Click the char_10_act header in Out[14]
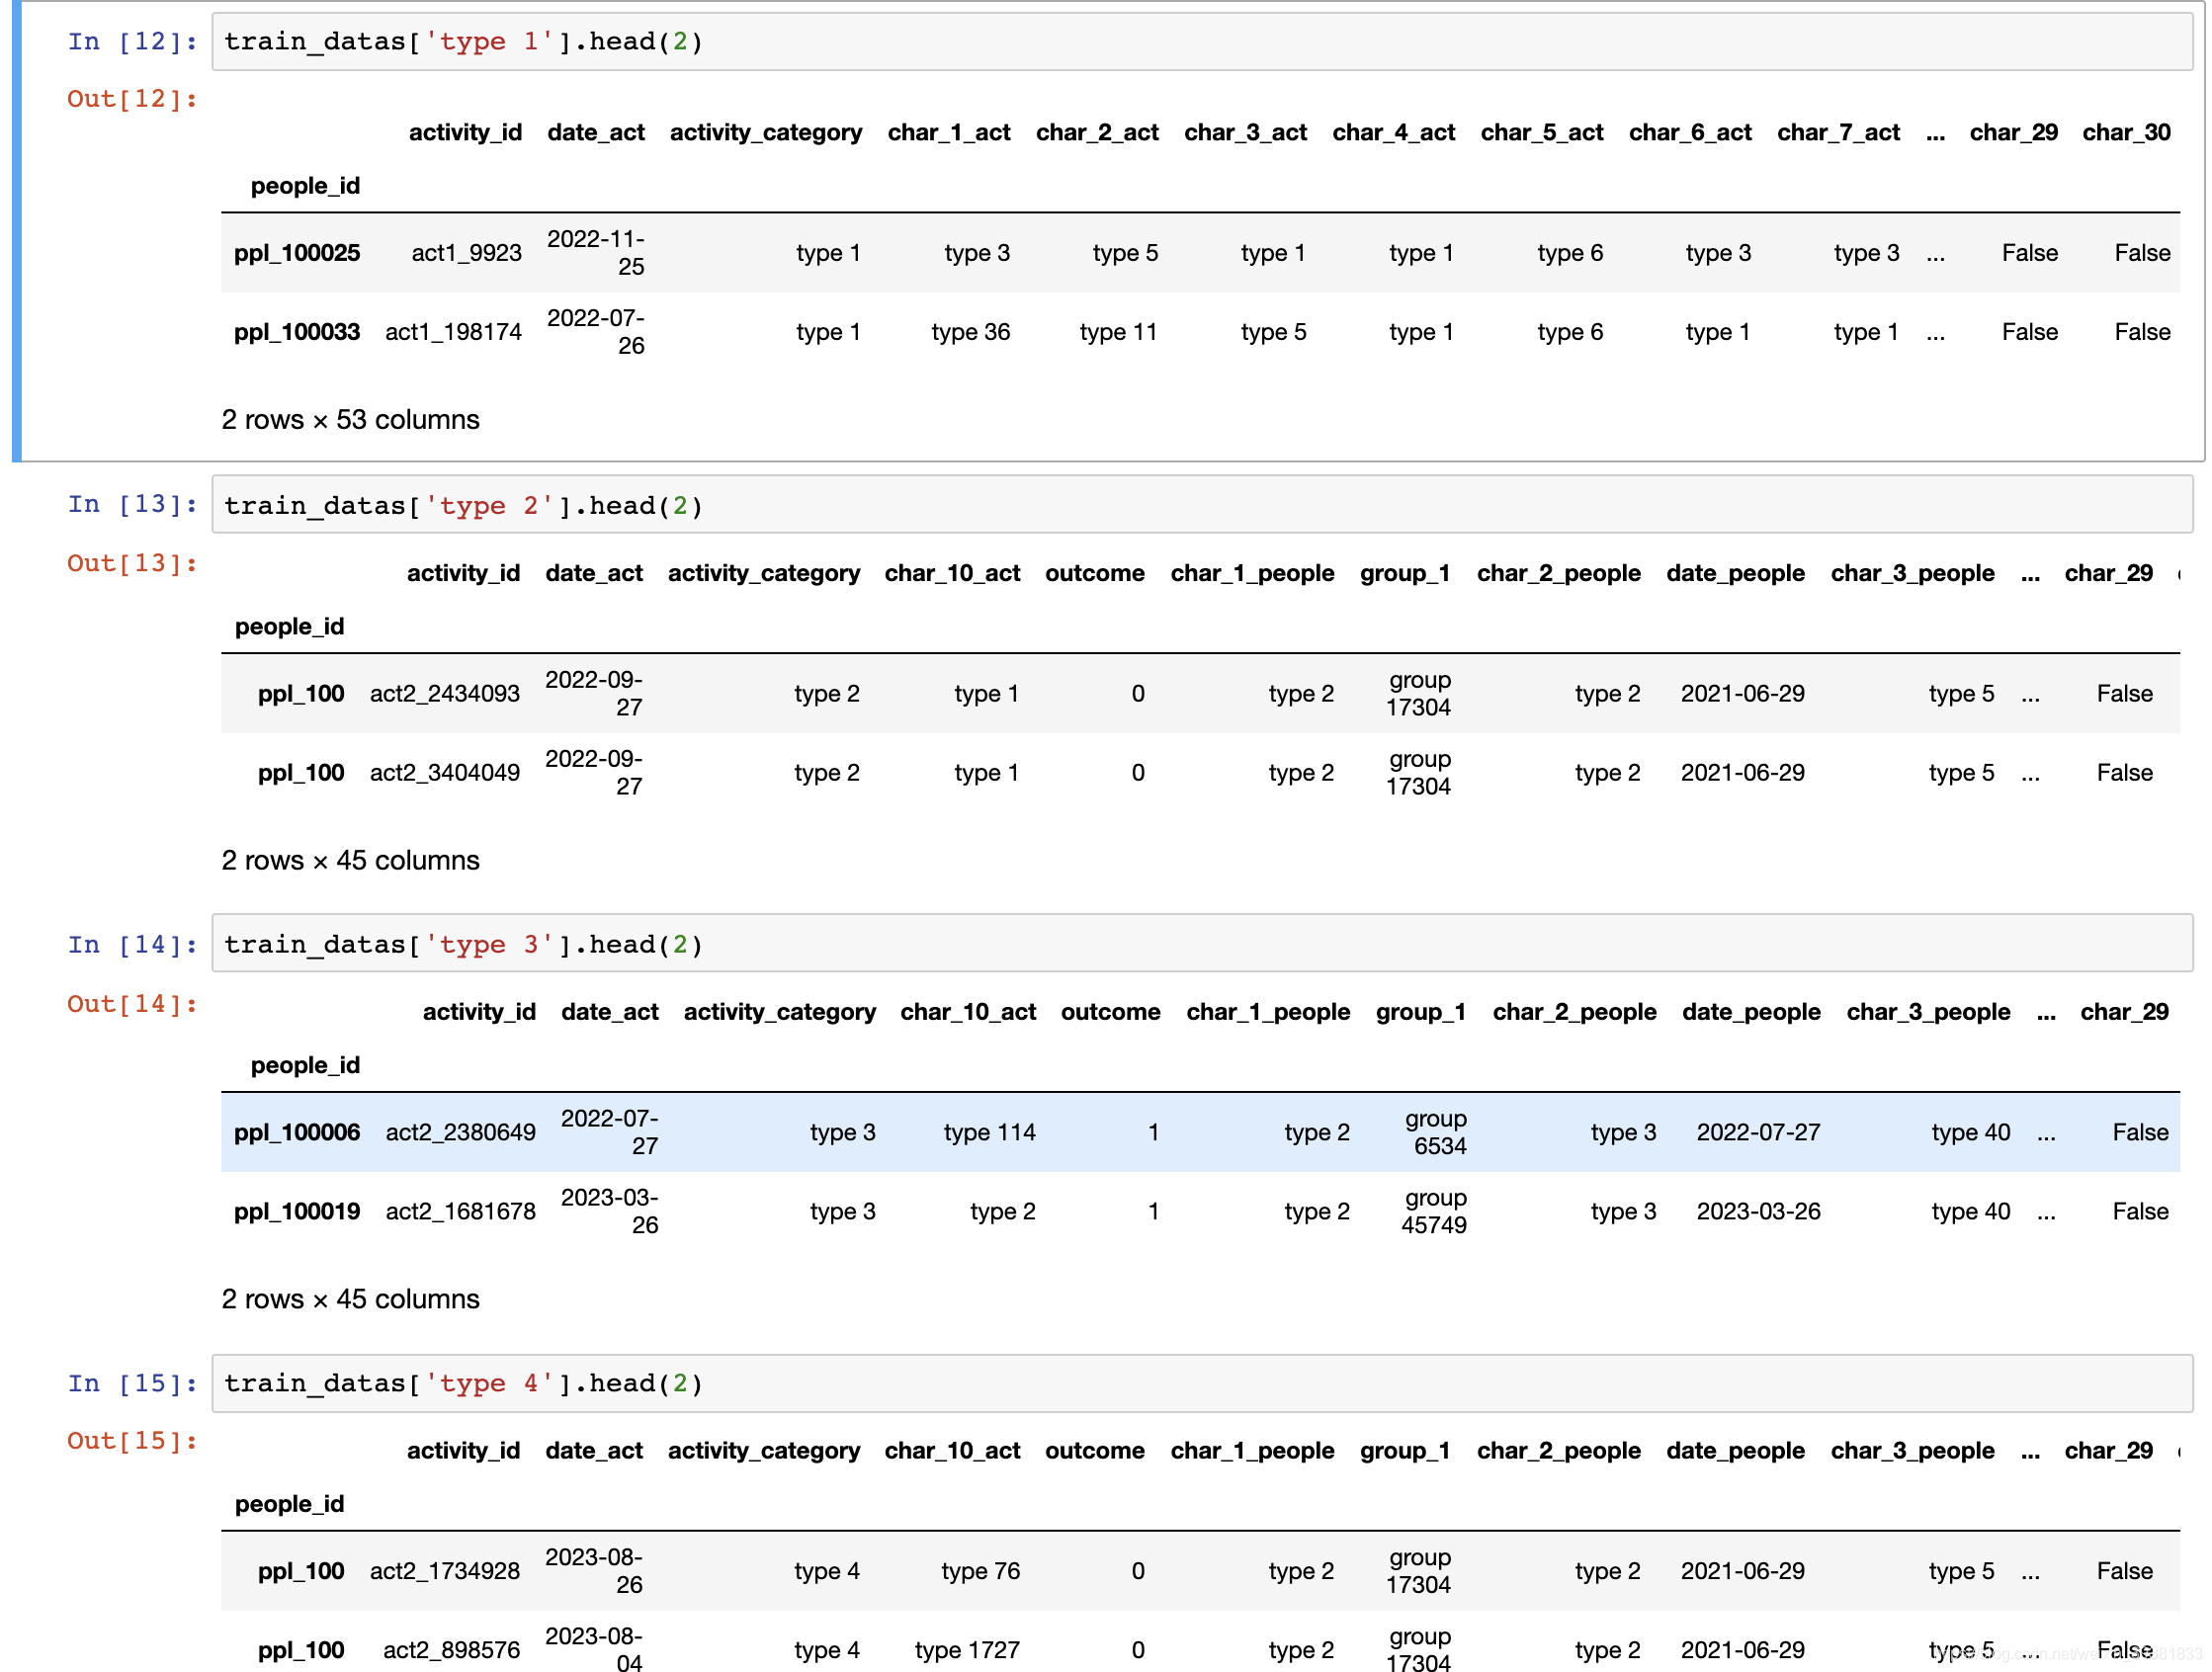This screenshot has width=2212, height=1672. click(x=968, y=1012)
